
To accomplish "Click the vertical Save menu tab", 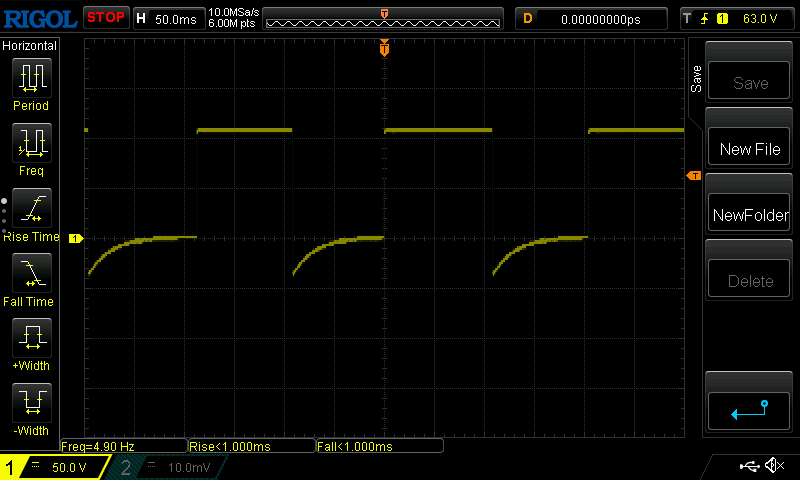I will [x=695, y=79].
